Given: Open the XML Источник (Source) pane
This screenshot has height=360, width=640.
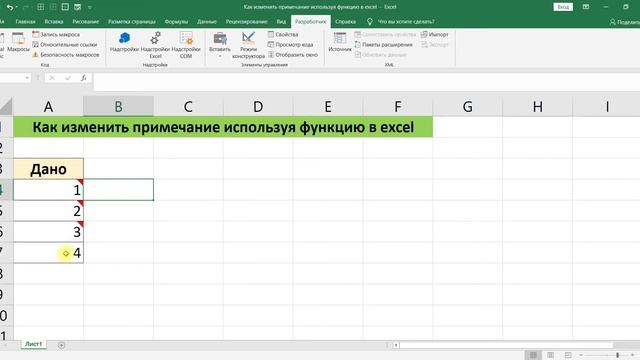Looking at the screenshot, I should tap(340, 42).
